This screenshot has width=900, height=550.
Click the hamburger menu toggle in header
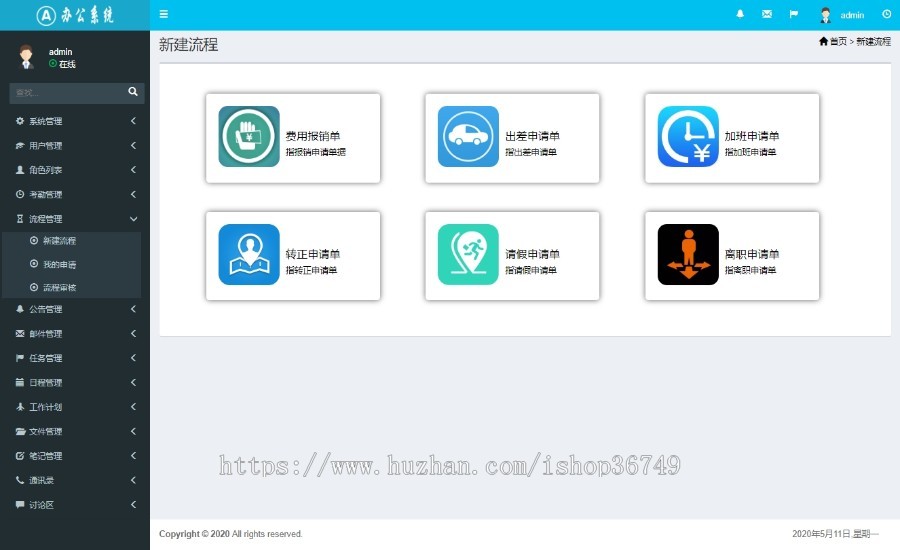point(164,14)
